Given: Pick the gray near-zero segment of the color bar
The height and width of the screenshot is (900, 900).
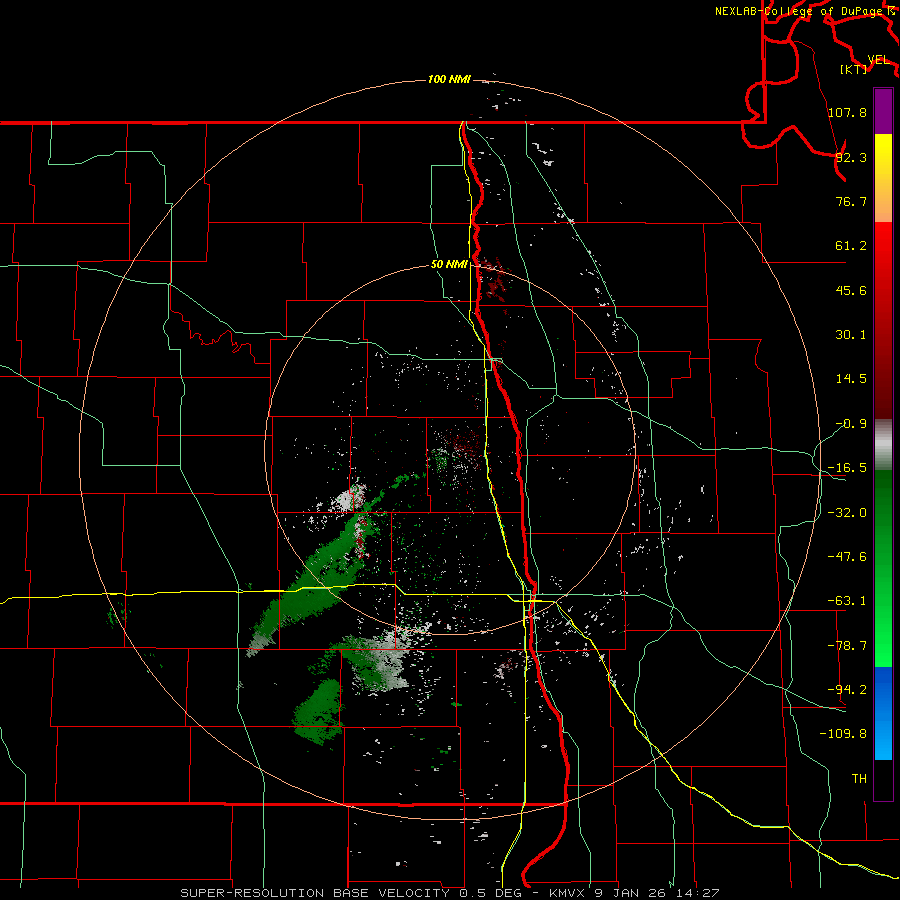Looking at the screenshot, I should pyautogui.click(x=883, y=445).
